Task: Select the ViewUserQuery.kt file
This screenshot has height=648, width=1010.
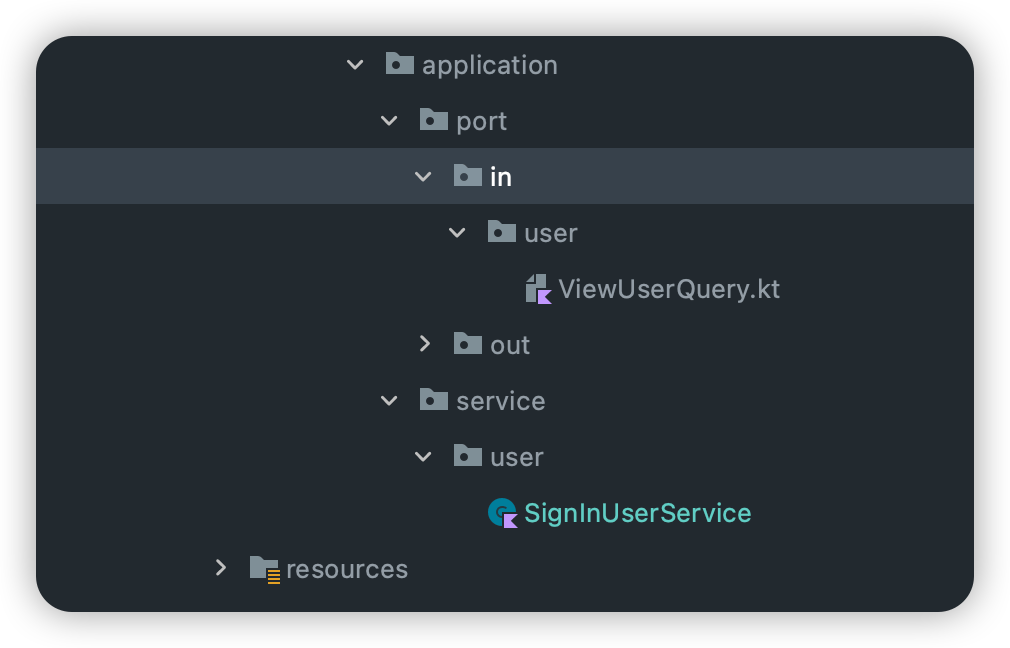Action: pyautogui.click(x=669, y=290)
